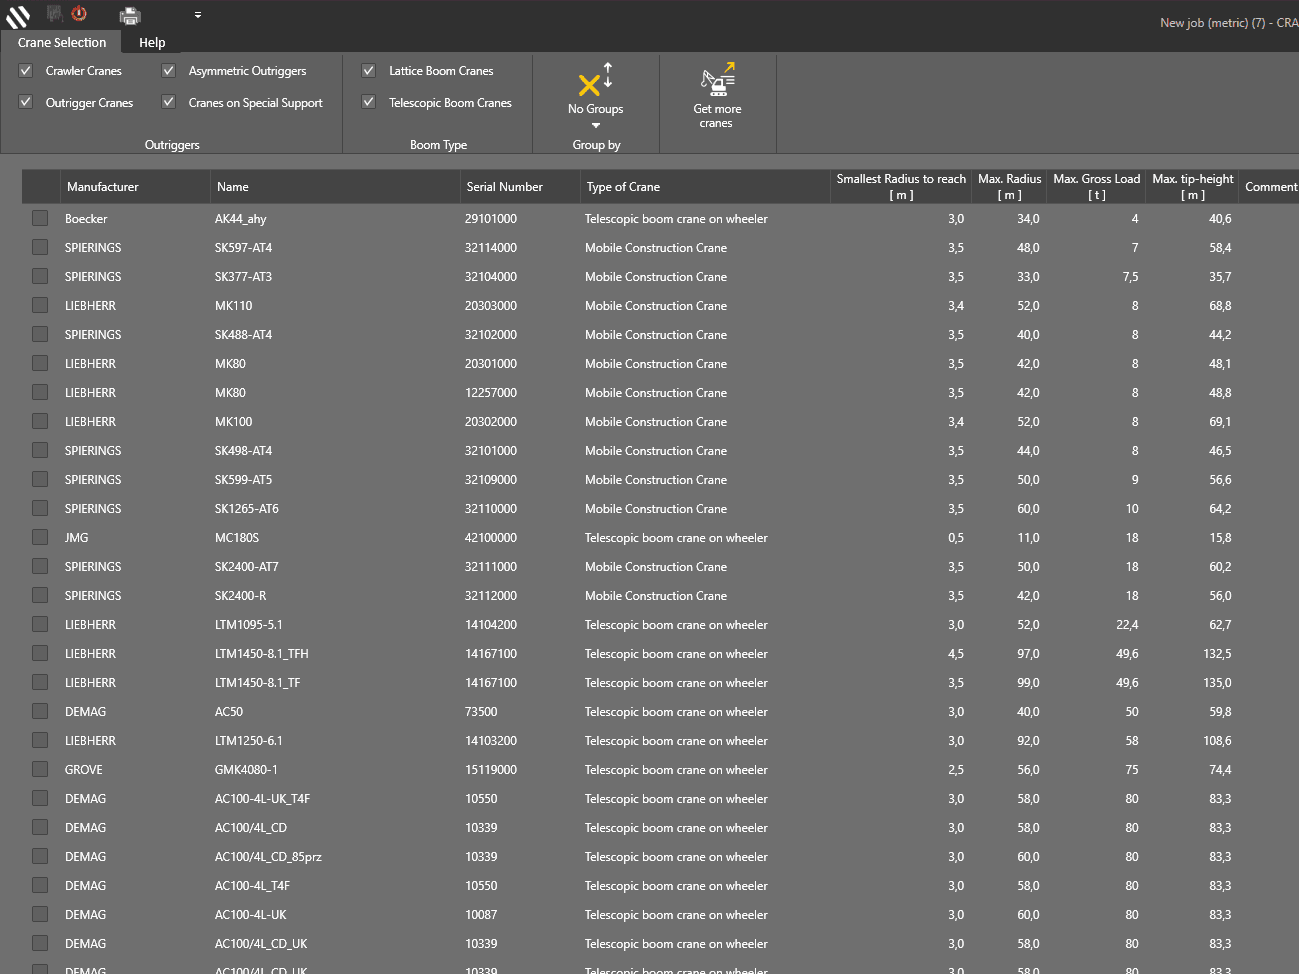Toggle the Asymmetric Outriggers checkbox
1299x974 pixels.
tap(169, 70)
